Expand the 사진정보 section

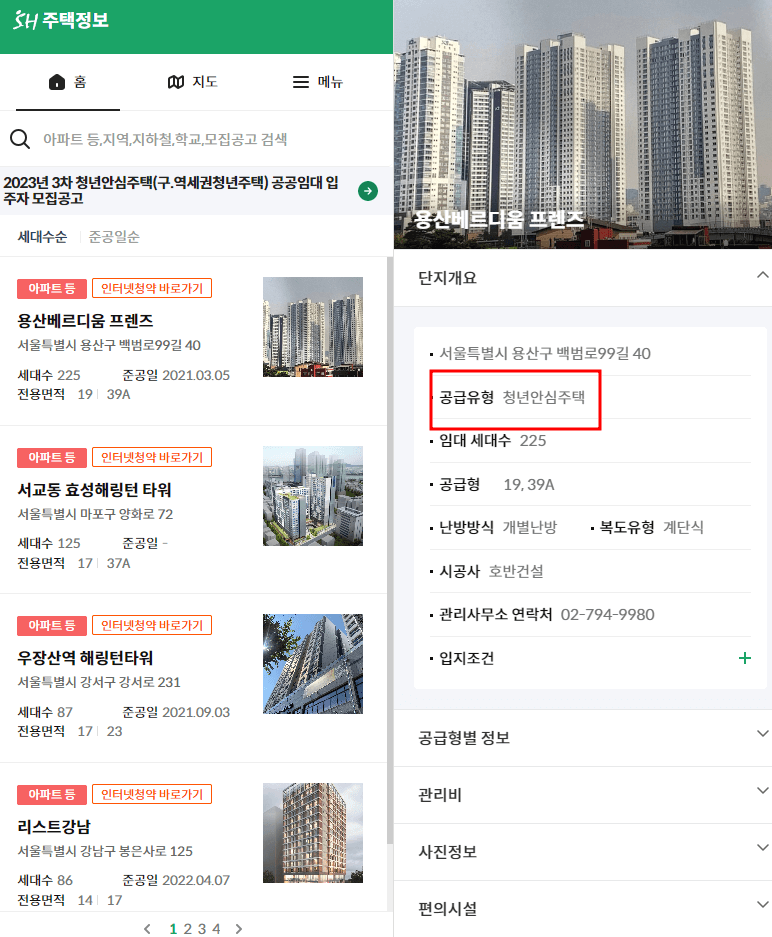(583, 852)
